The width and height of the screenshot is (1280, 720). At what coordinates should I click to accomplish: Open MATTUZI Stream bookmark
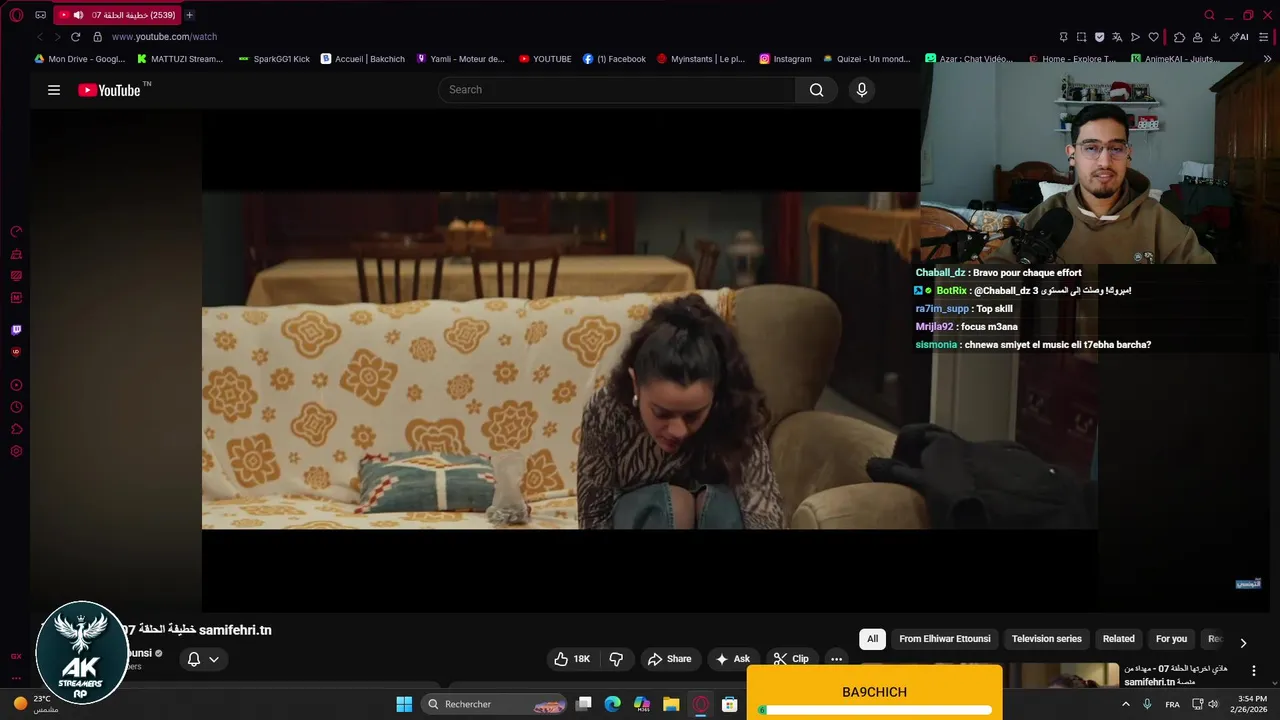click(x=180, y=59)
